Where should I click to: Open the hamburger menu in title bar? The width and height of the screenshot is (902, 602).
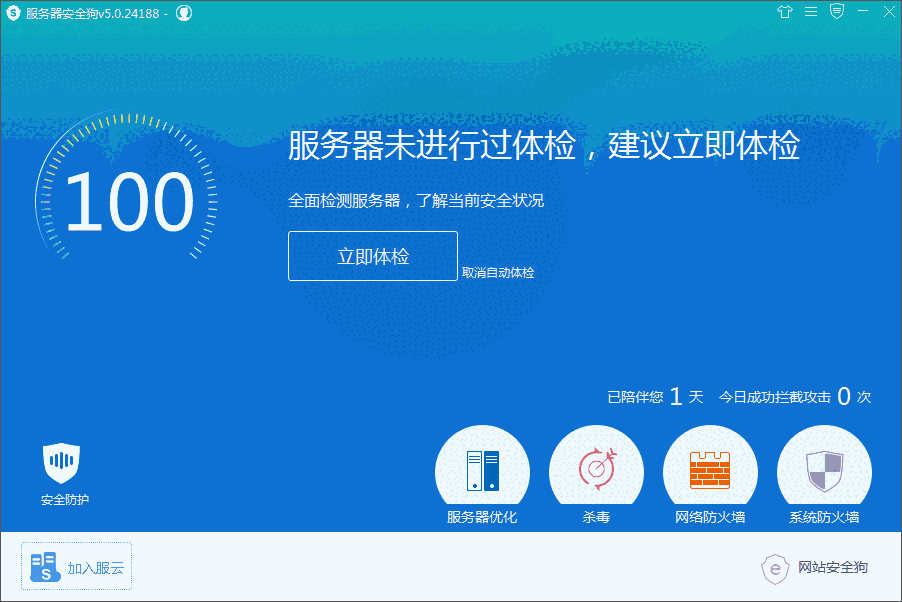(x=810, y=12)
